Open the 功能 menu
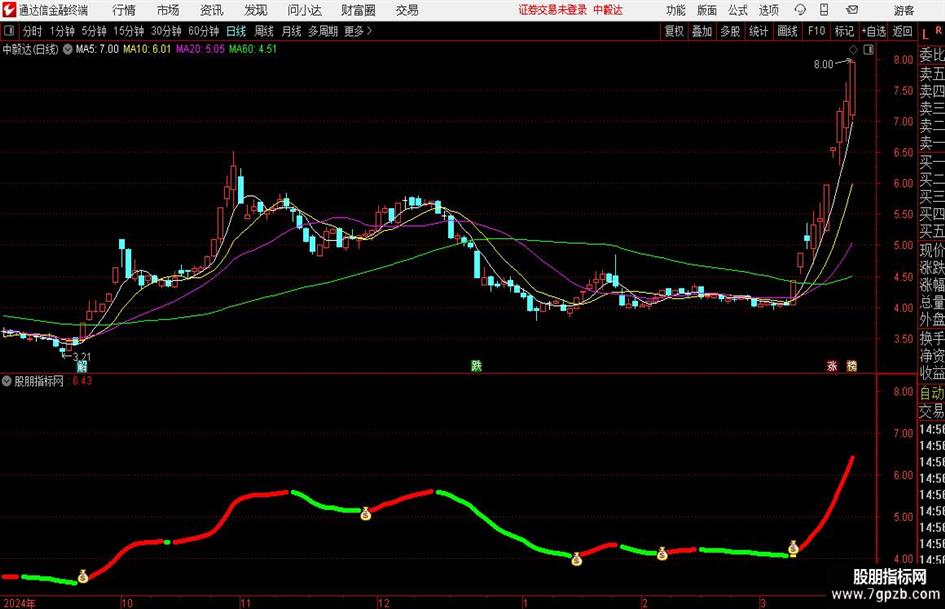Viewport: 945px width, 609px height. pyautogui.click(x=676, y=10)
